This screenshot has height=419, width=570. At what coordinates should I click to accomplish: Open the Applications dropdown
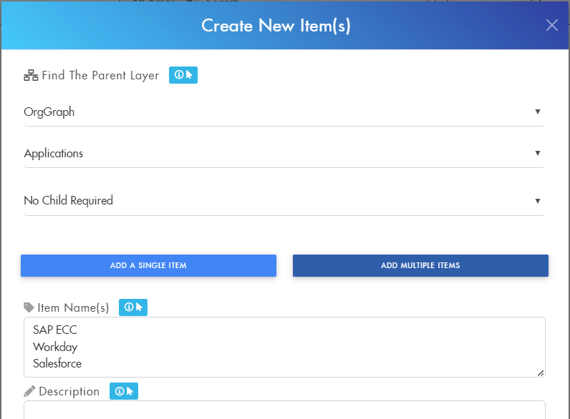click(284, 153)
